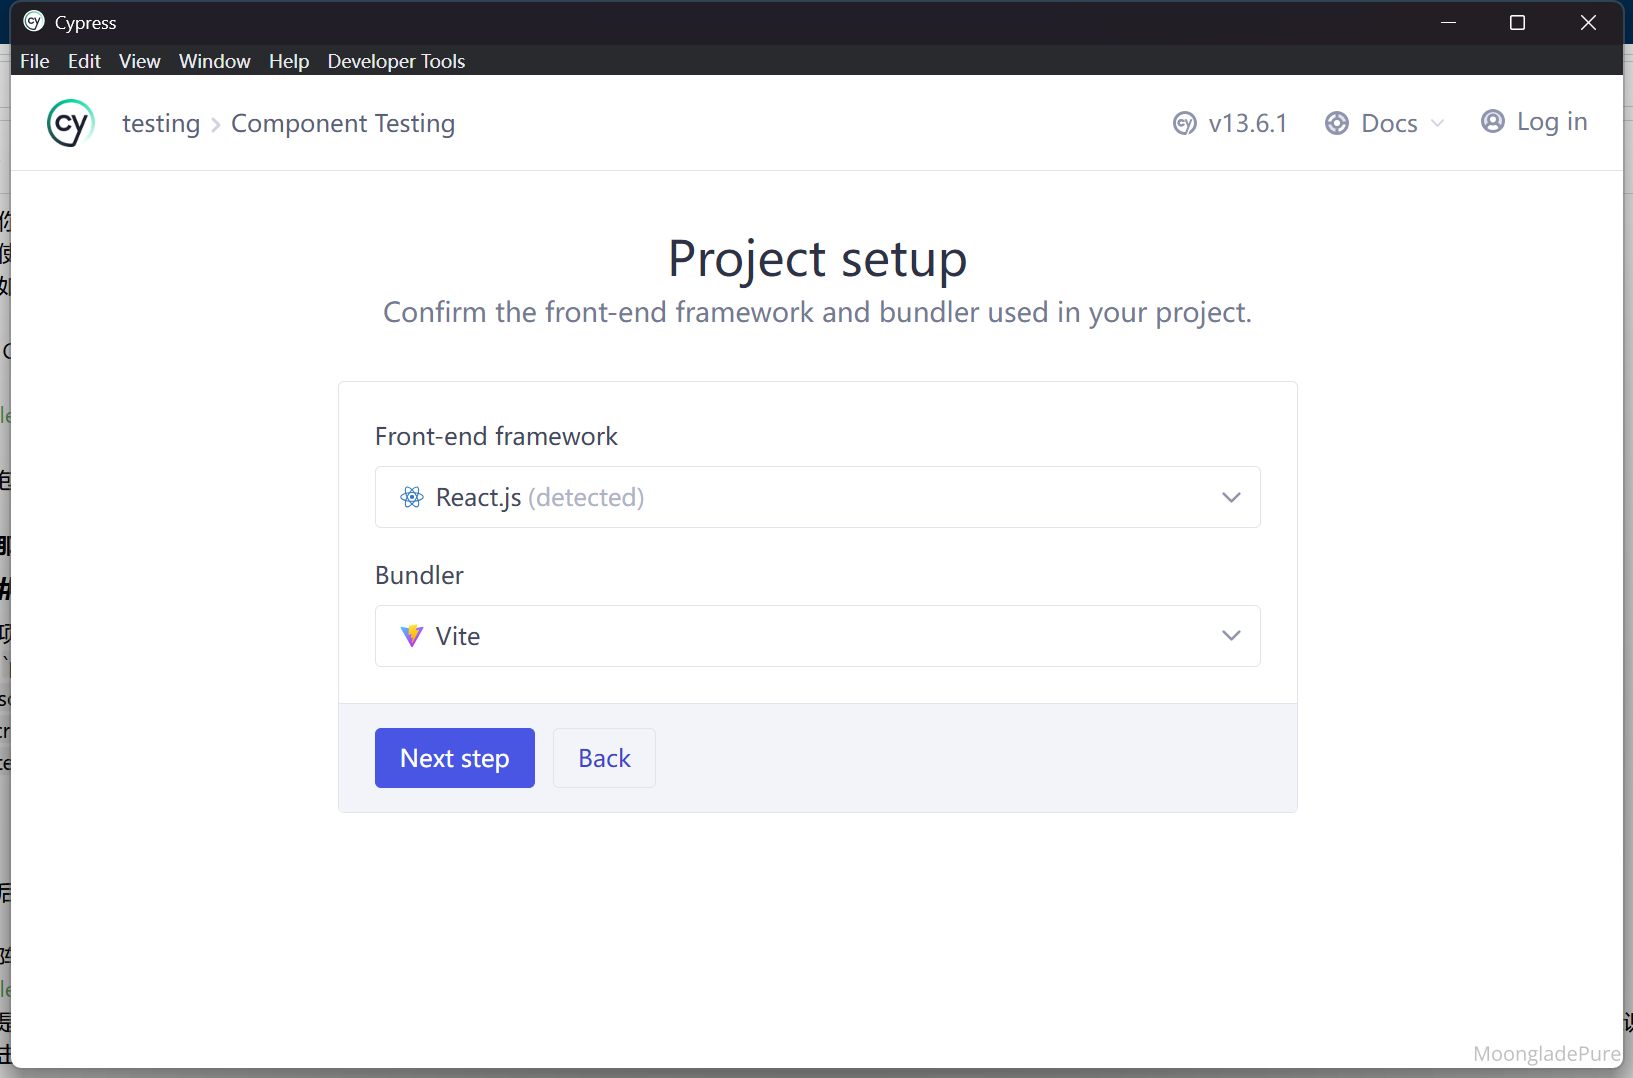Open the Front-end framework dropdown
This screenshot has height=1078, width=1633.
click(x=817, y=497)
